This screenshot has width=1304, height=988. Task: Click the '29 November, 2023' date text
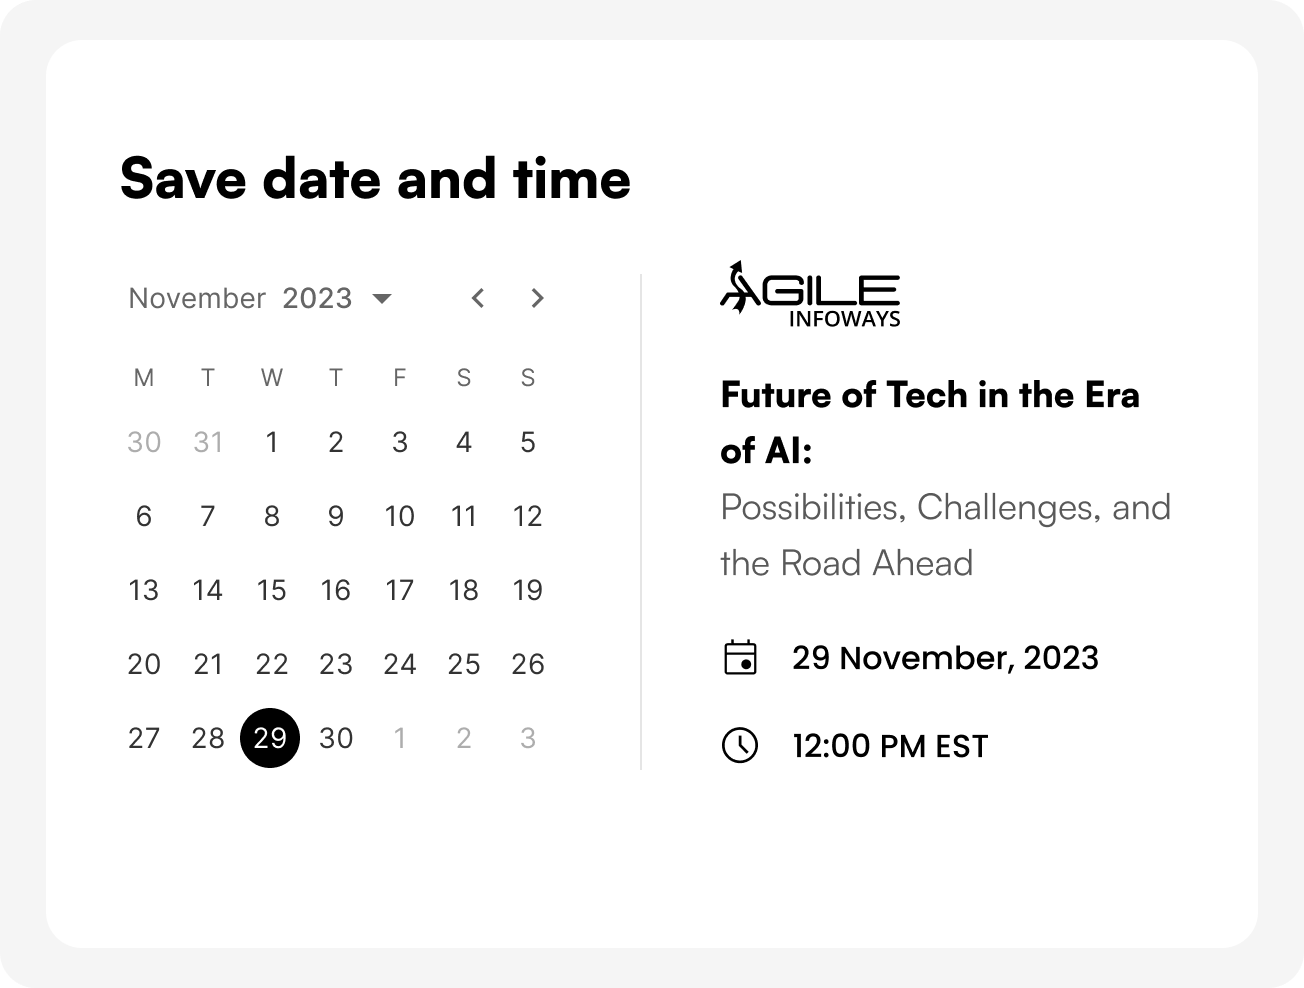click(945, 658)
